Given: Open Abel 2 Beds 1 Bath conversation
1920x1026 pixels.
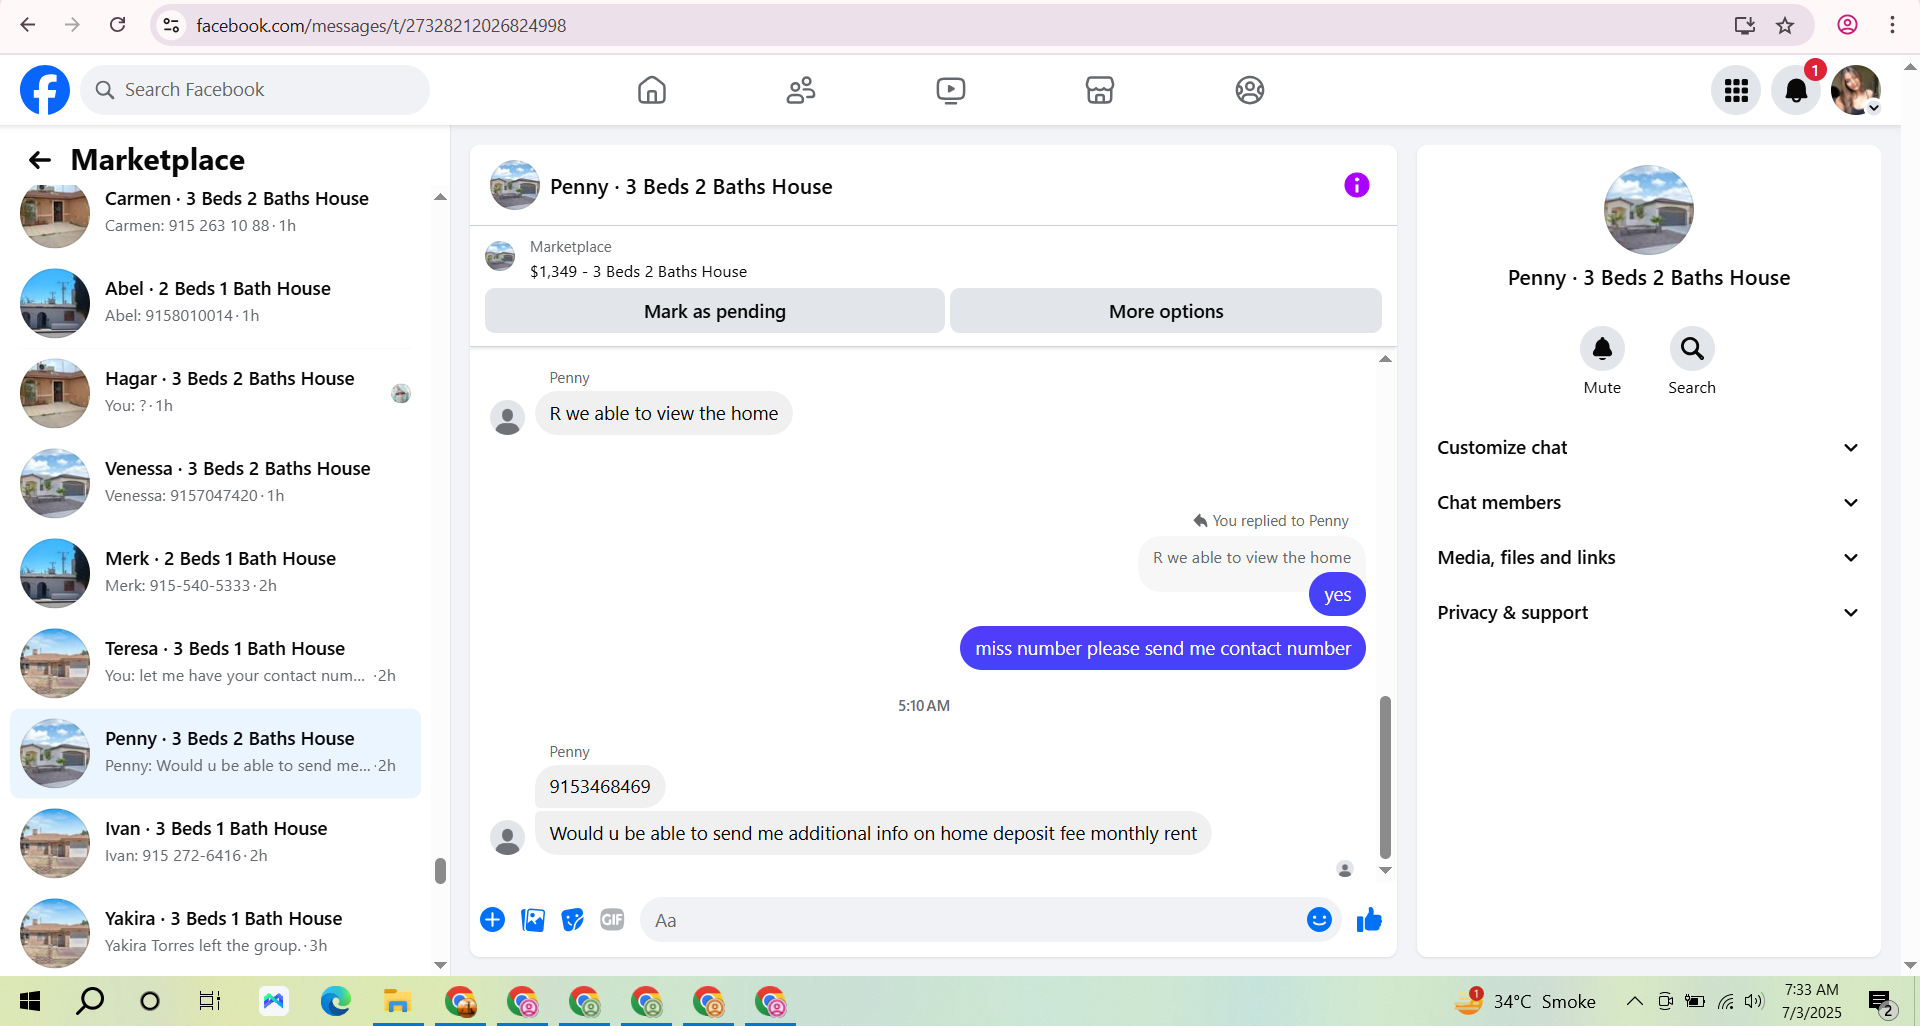Looking at the screenshot, I should 215,303.
